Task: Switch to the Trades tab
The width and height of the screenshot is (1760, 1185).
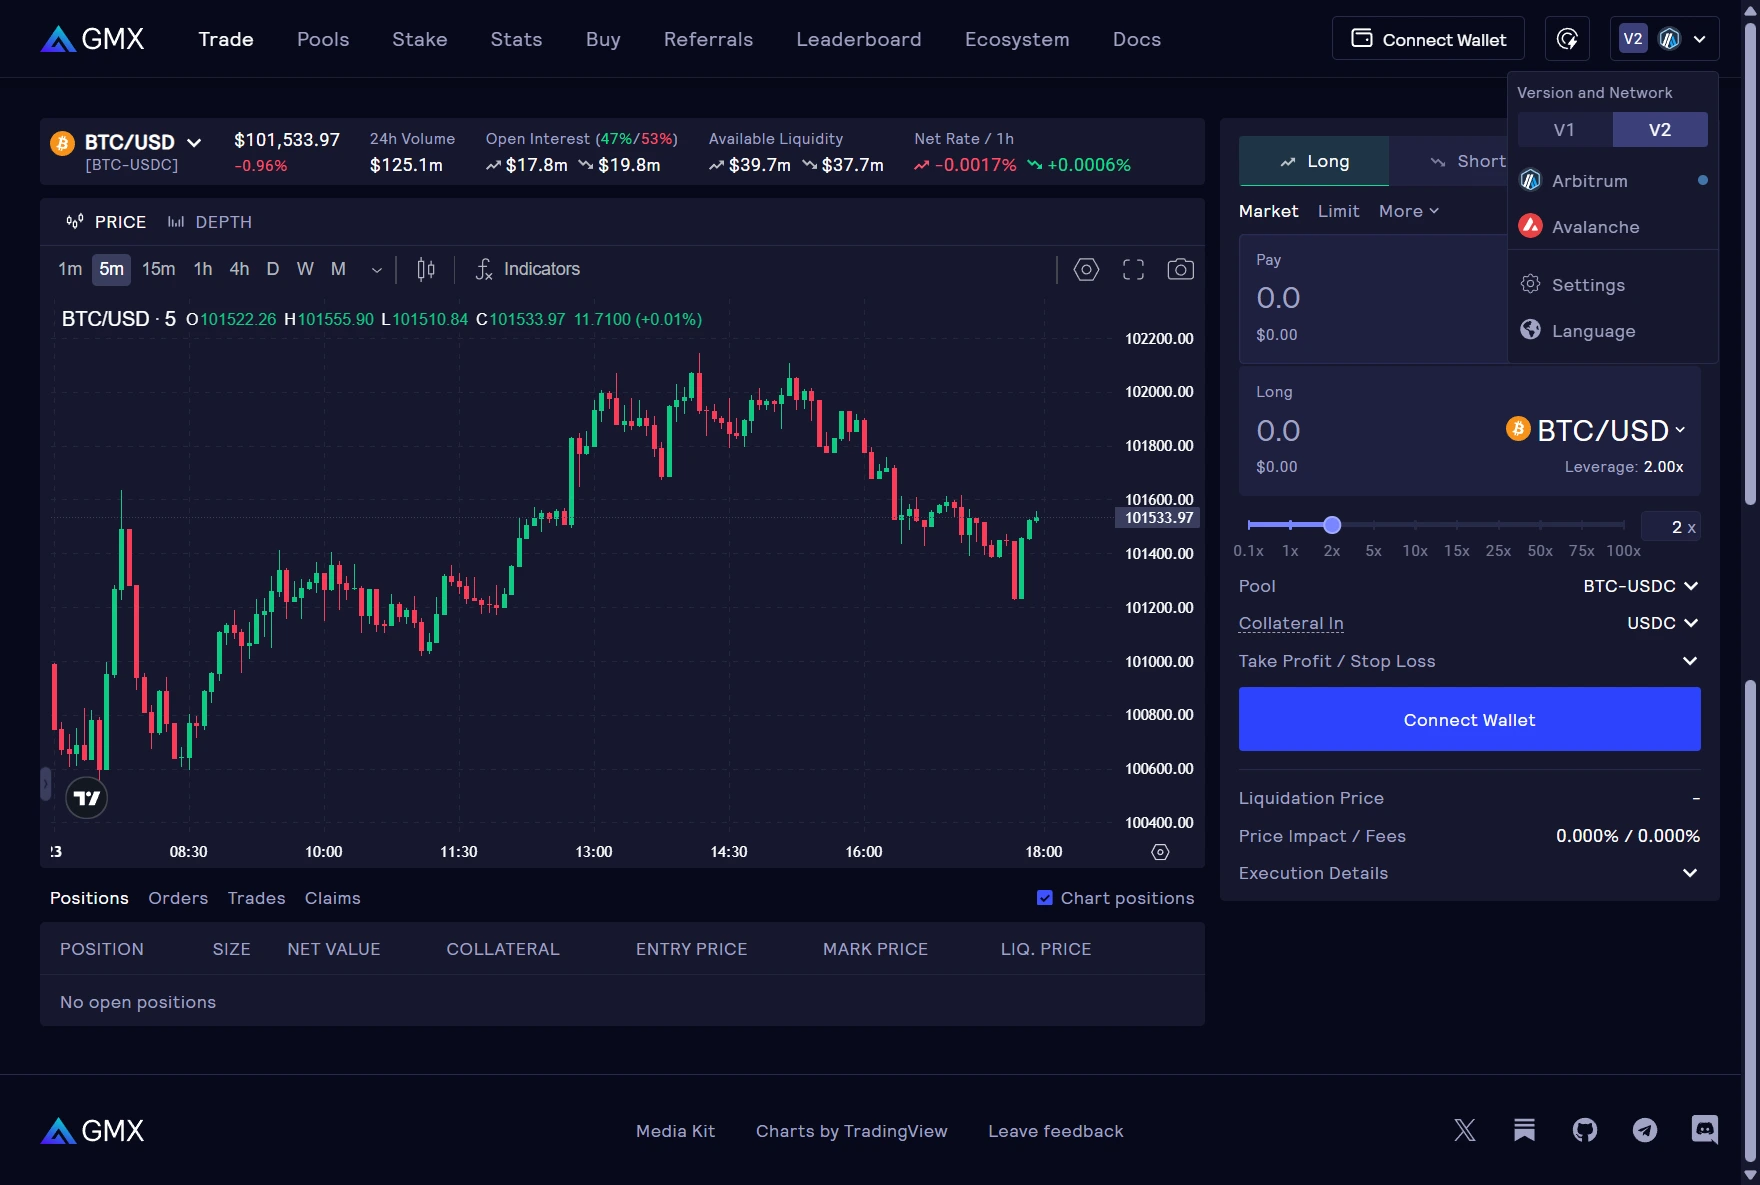Action: (x=256, y=898)
